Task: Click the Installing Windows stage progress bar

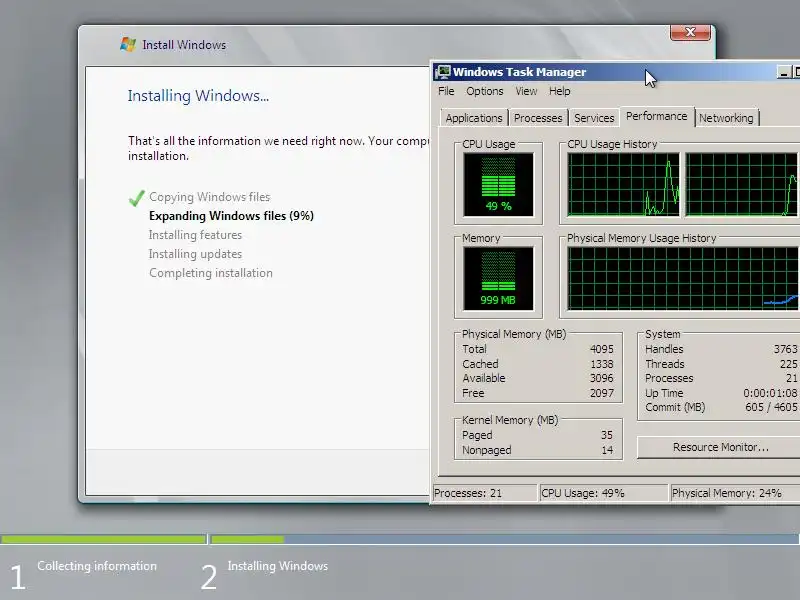Action: [x=505, y=539]
